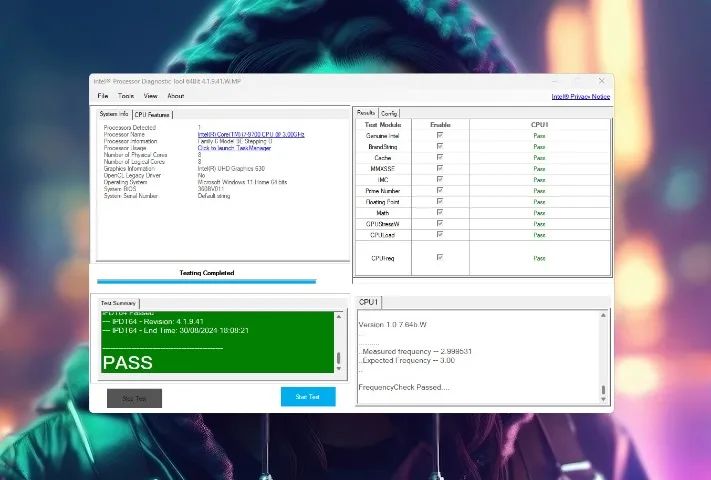
Task: Select the Results tab
Action: [366, 113]
